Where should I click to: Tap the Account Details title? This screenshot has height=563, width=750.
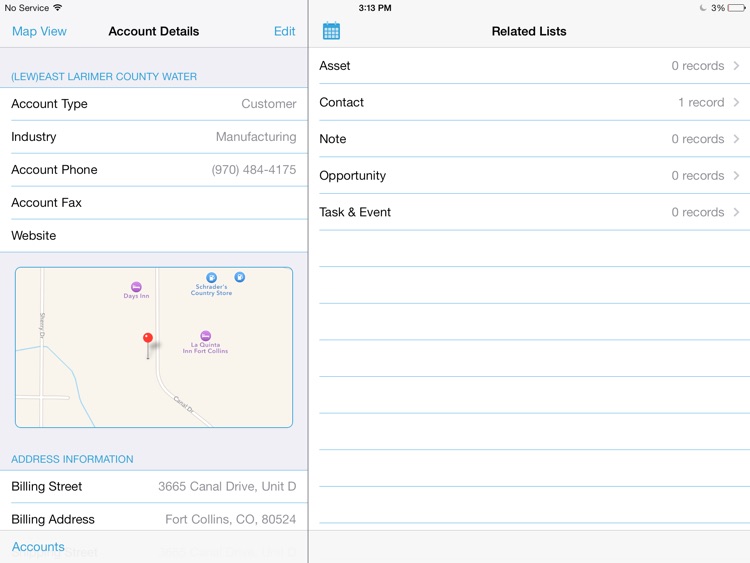pos(154,31)
